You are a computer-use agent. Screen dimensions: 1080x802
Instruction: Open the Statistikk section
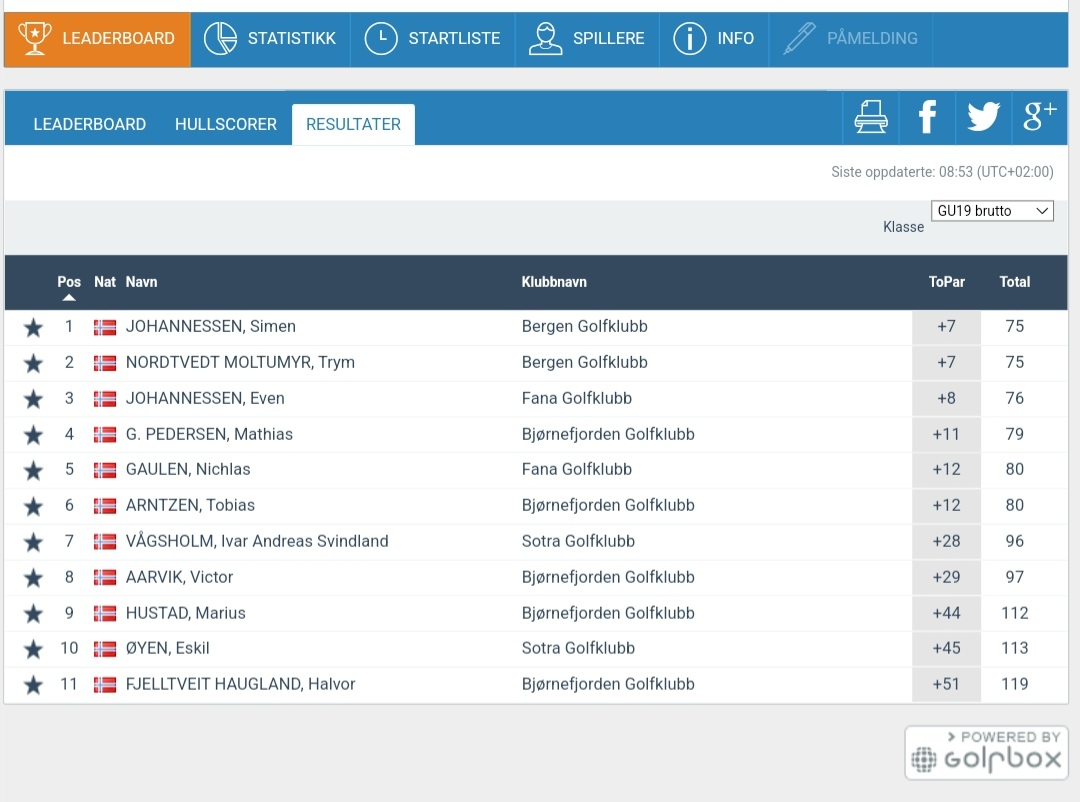270,39
